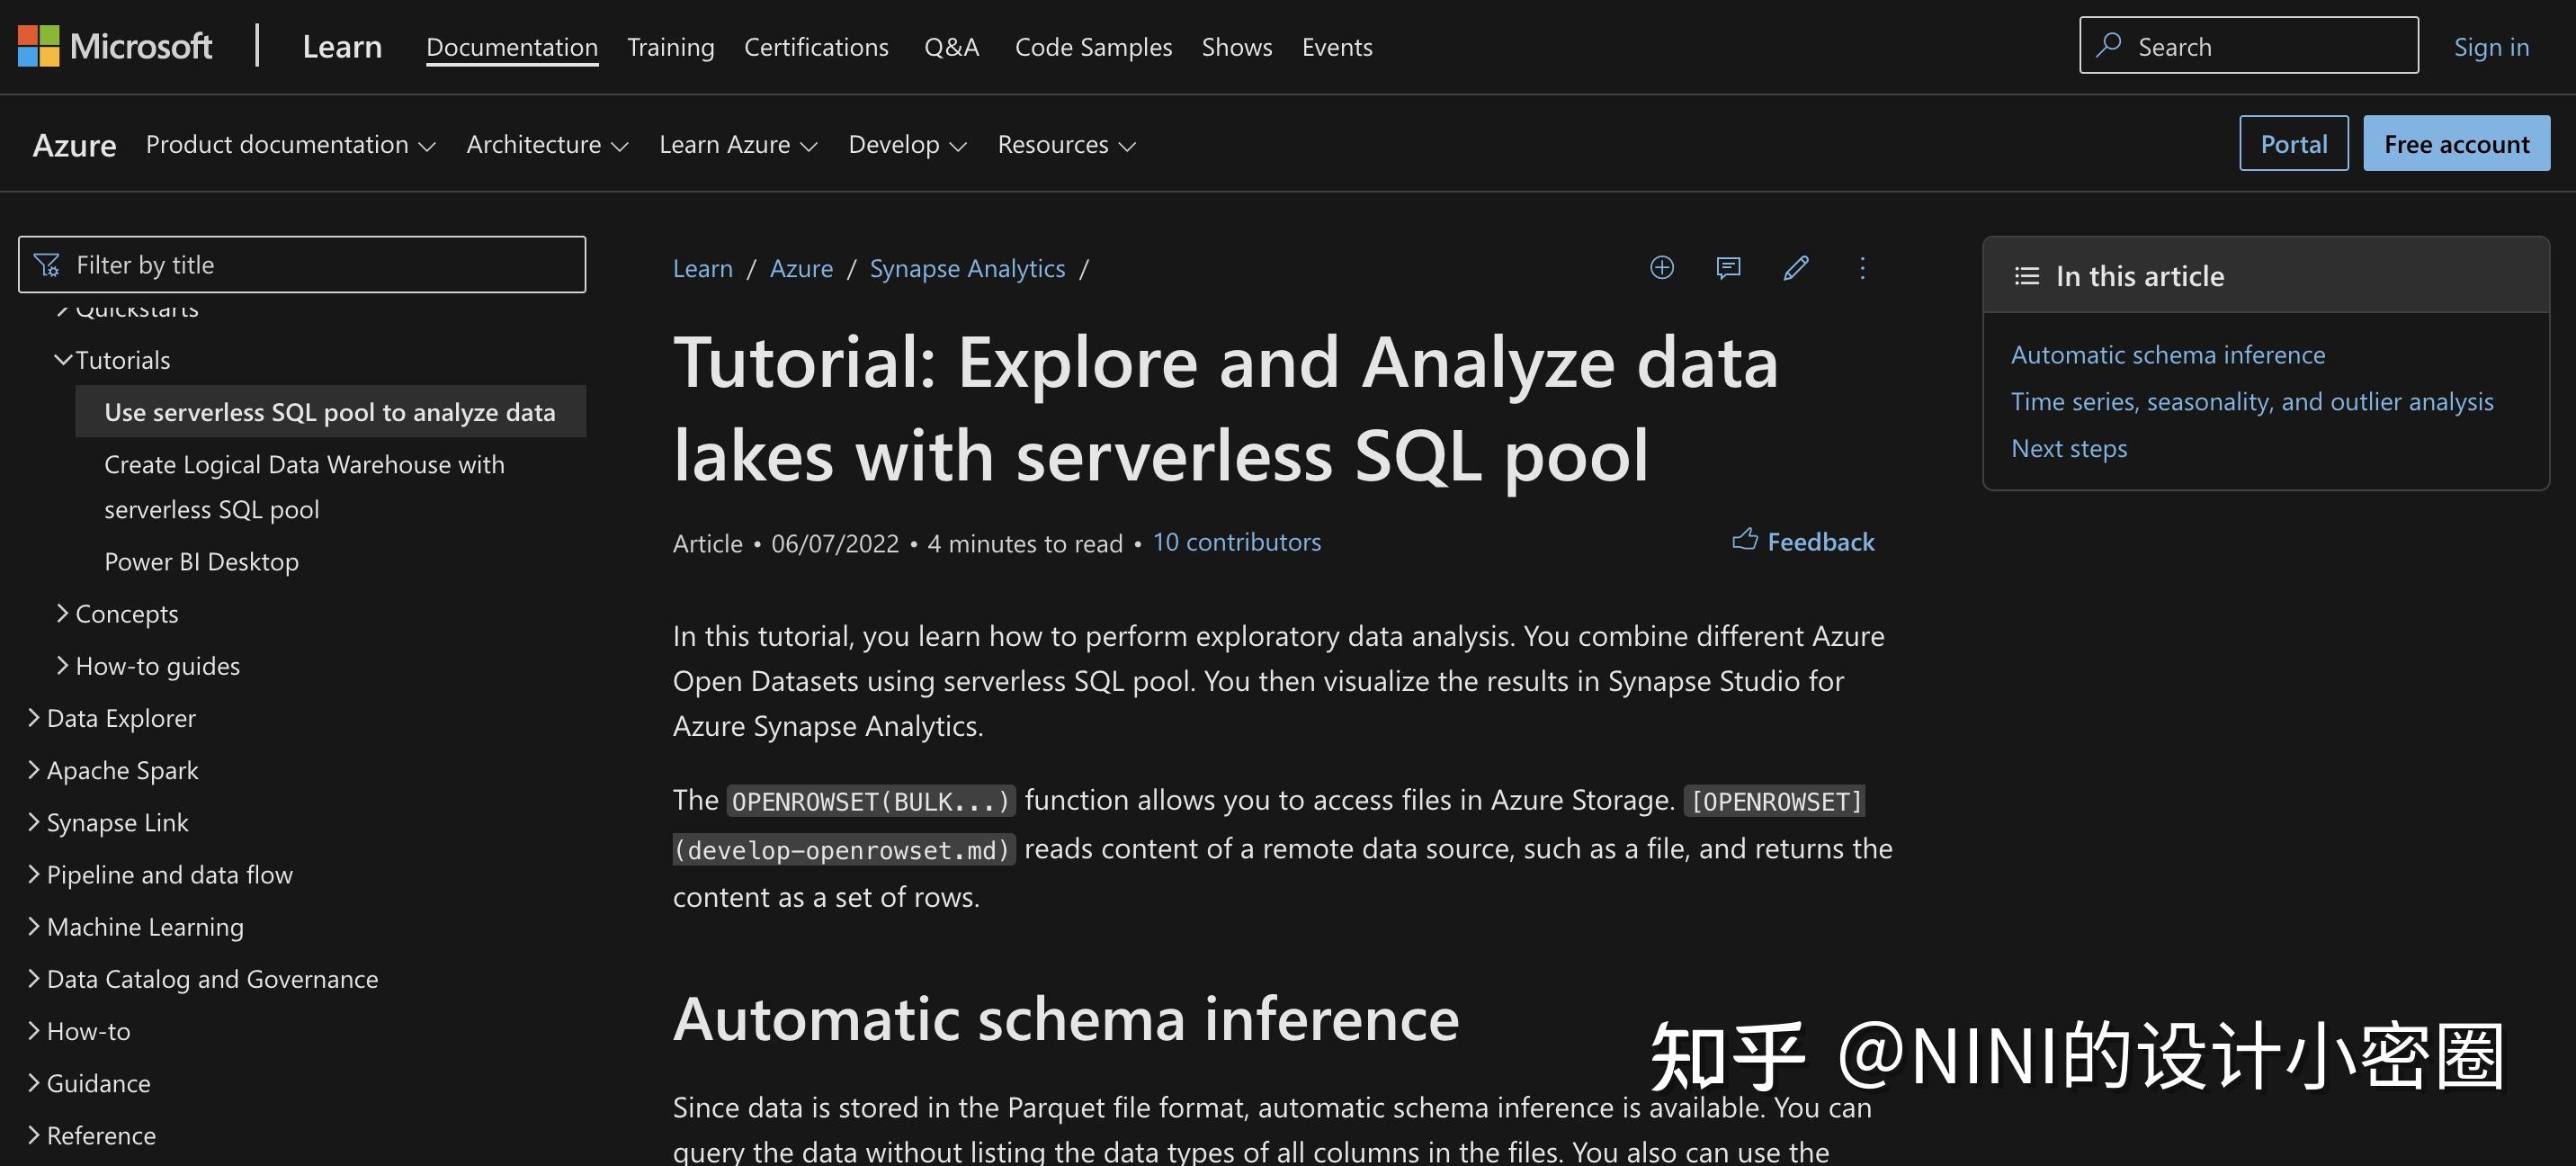2576x1166 pixels.
Task: Expand Pipeline and data flow section
Action: 34,874
